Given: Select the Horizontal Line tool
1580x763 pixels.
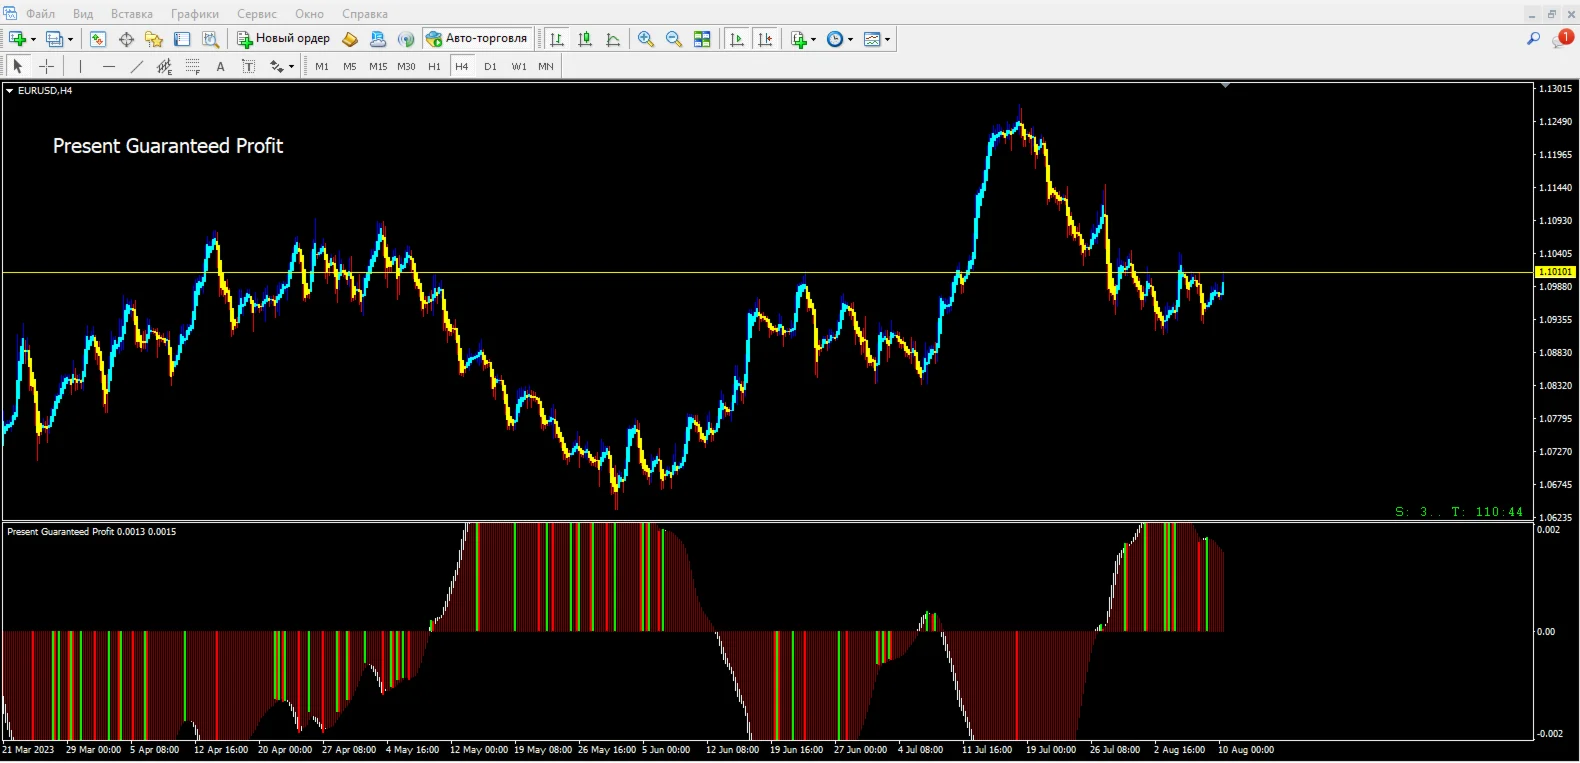Looking at the screenshot, I should click(109, 66).
